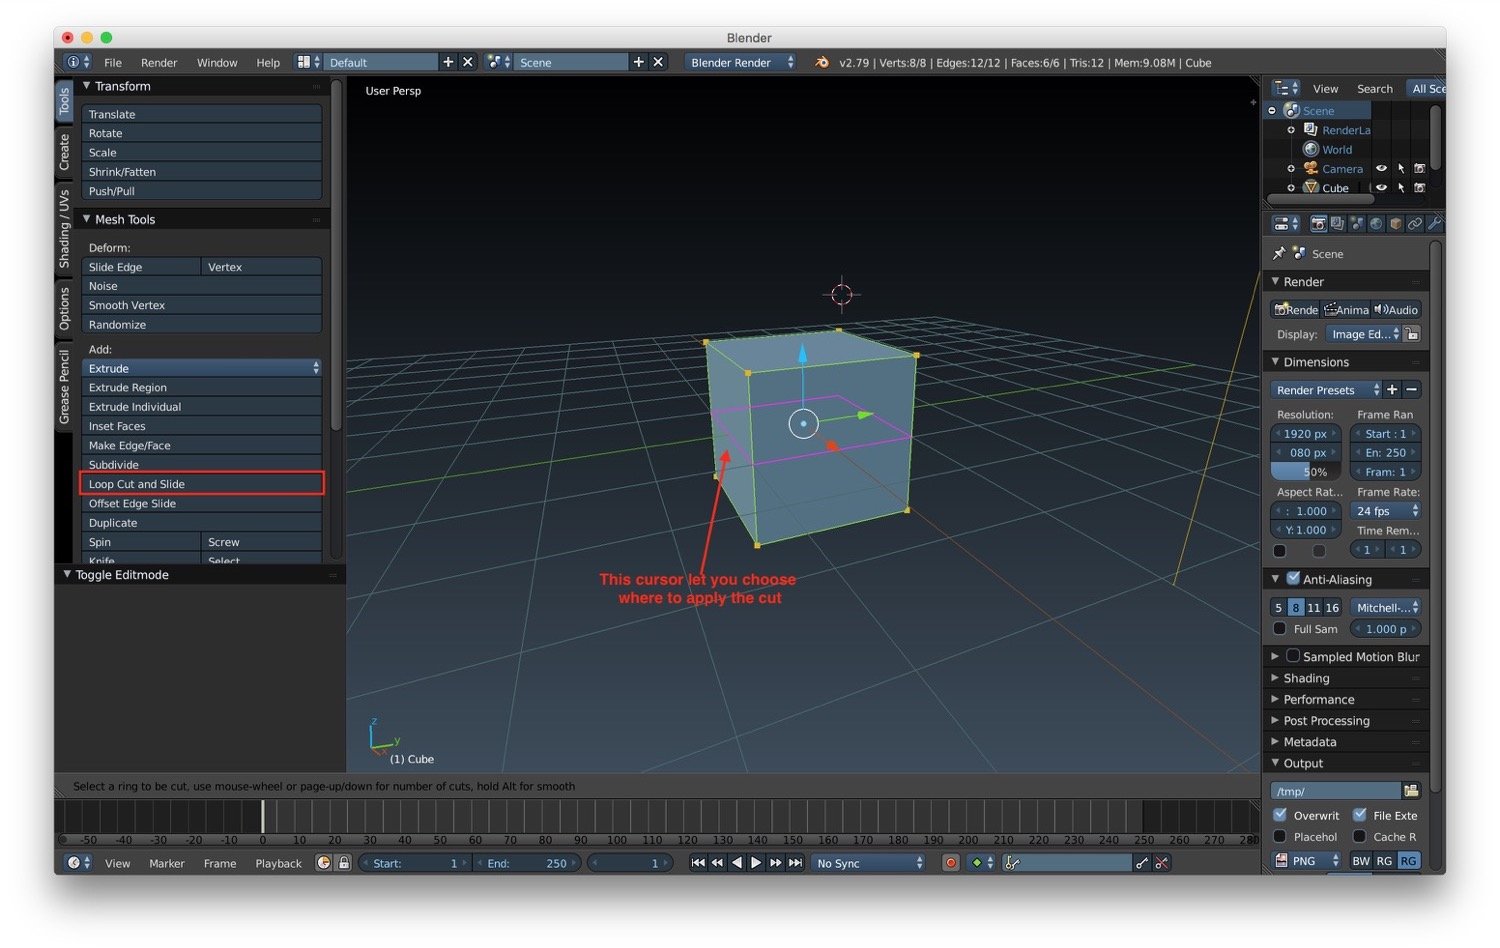The width and height of the screenshot is (1500, 948).
Task: Open the Extrude dropdown in Mesh Tools
Action: tap(202, 368)
